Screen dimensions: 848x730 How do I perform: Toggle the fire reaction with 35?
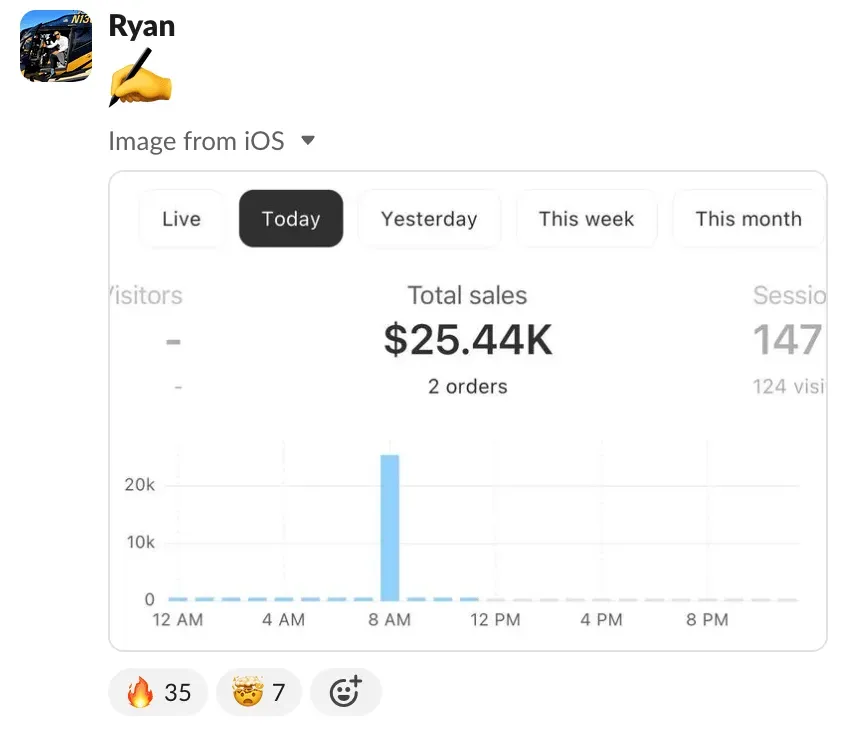158,692
